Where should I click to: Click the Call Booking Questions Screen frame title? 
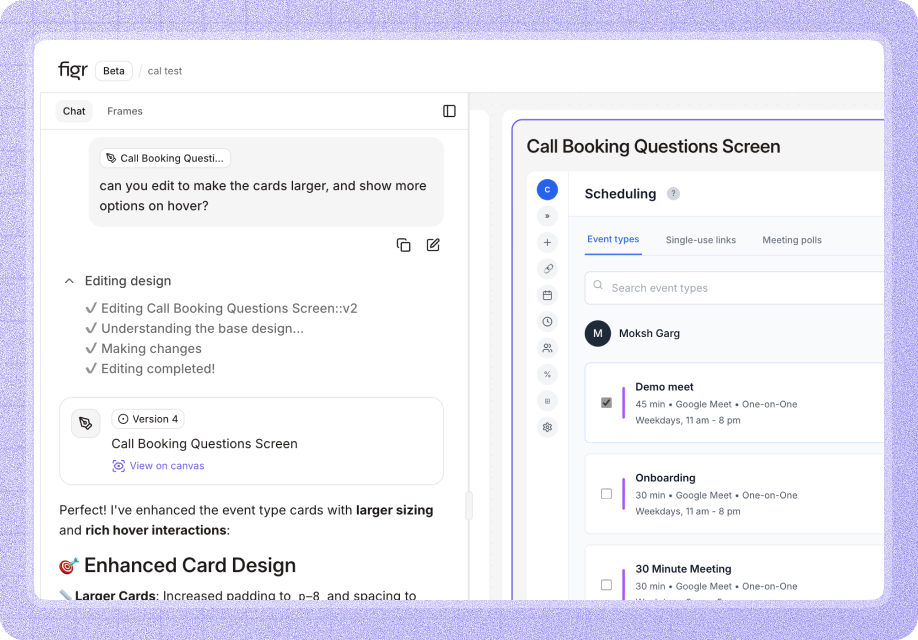tap(653, 146)
